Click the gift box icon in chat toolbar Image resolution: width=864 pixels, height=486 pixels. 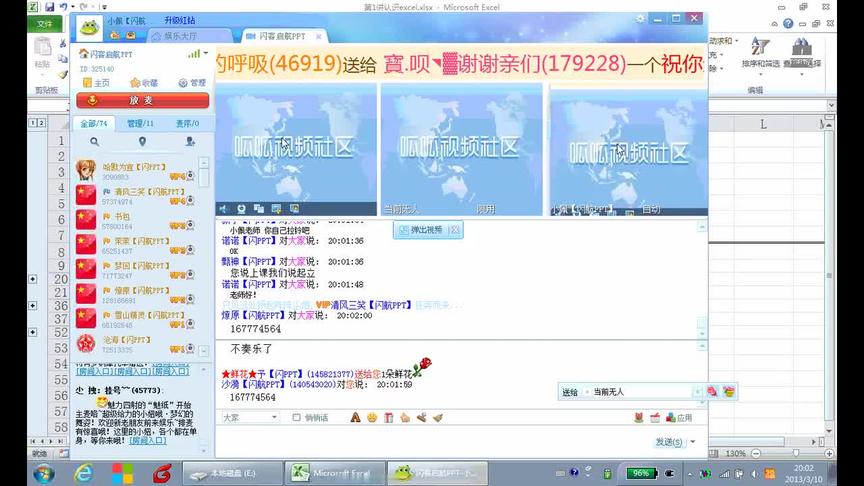[x=388, y=418]
